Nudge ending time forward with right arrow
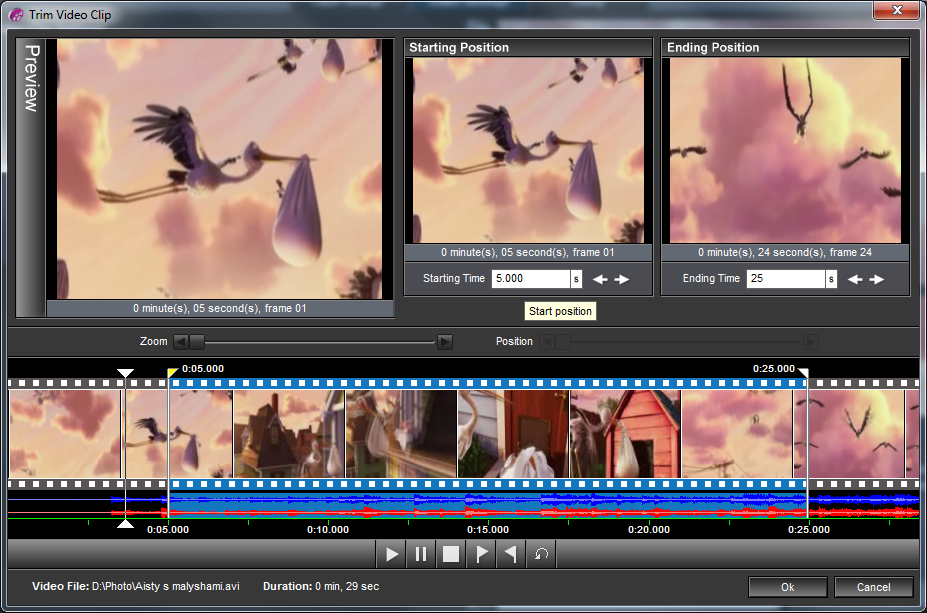927x613 pixels. [x=877, y=279]
